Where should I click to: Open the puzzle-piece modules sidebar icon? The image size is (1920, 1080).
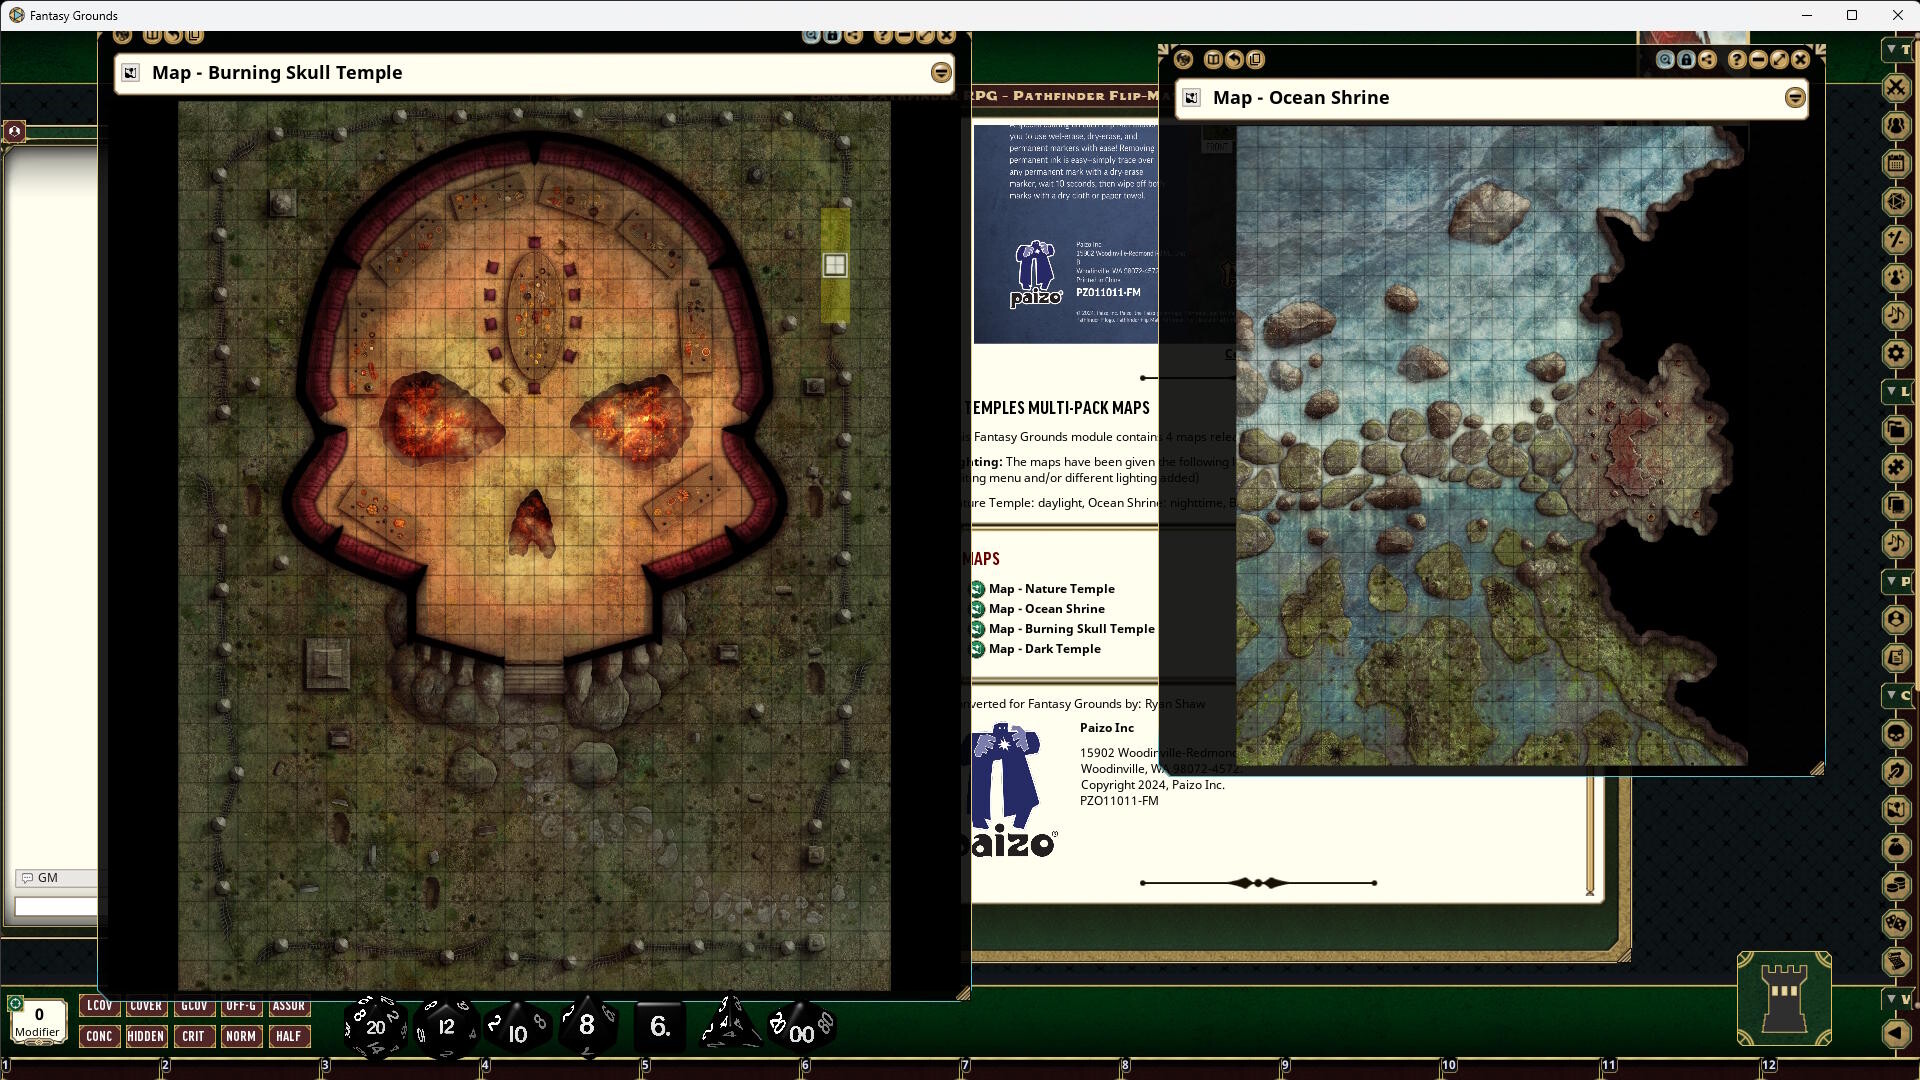click(x=1896, y=468)
